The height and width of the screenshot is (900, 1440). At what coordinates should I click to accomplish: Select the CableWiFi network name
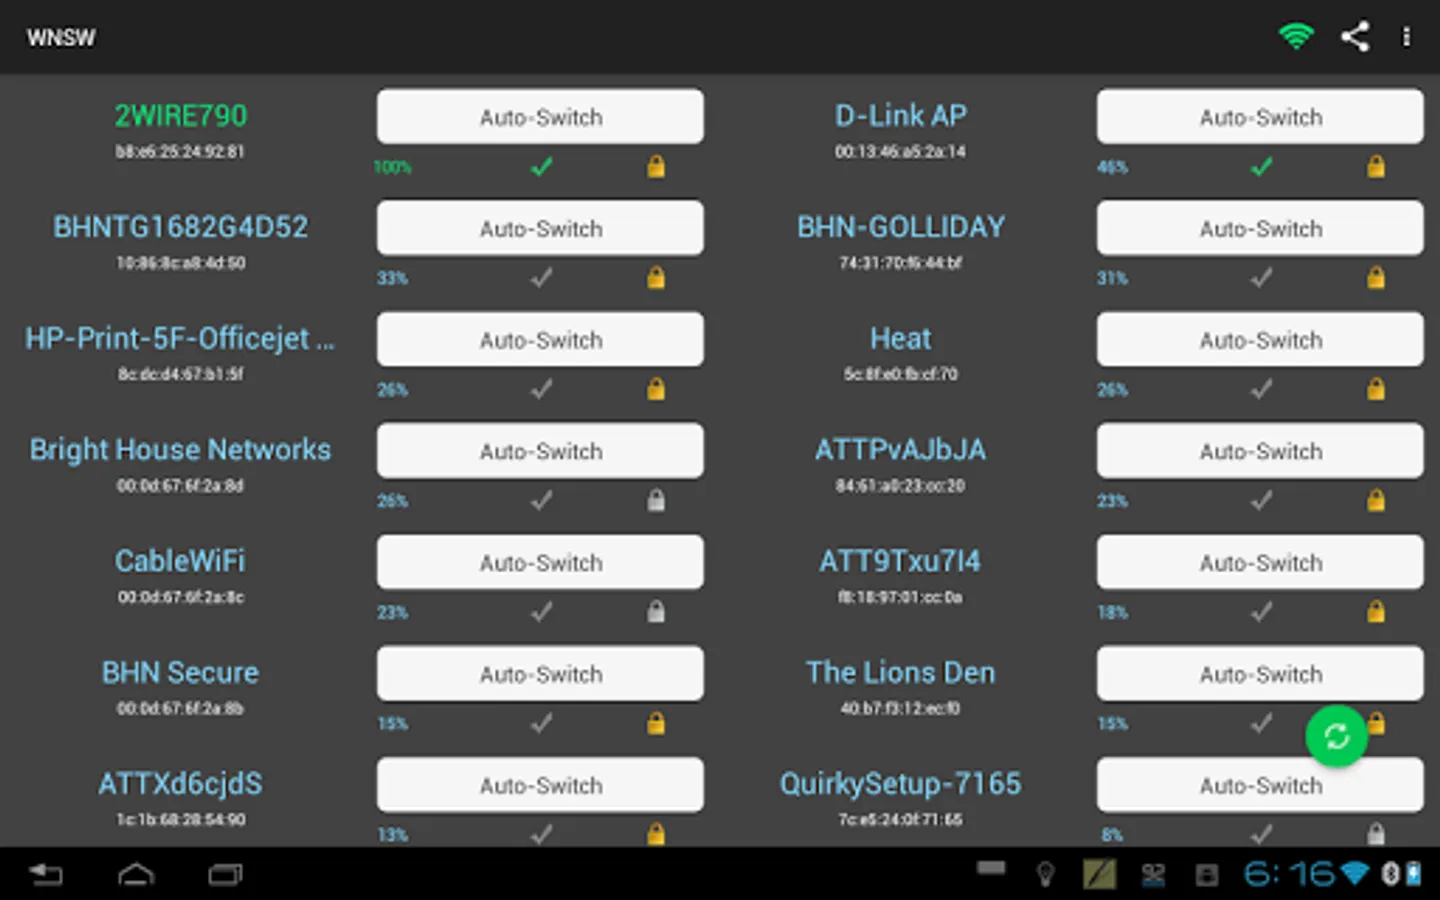pos(180,561)
